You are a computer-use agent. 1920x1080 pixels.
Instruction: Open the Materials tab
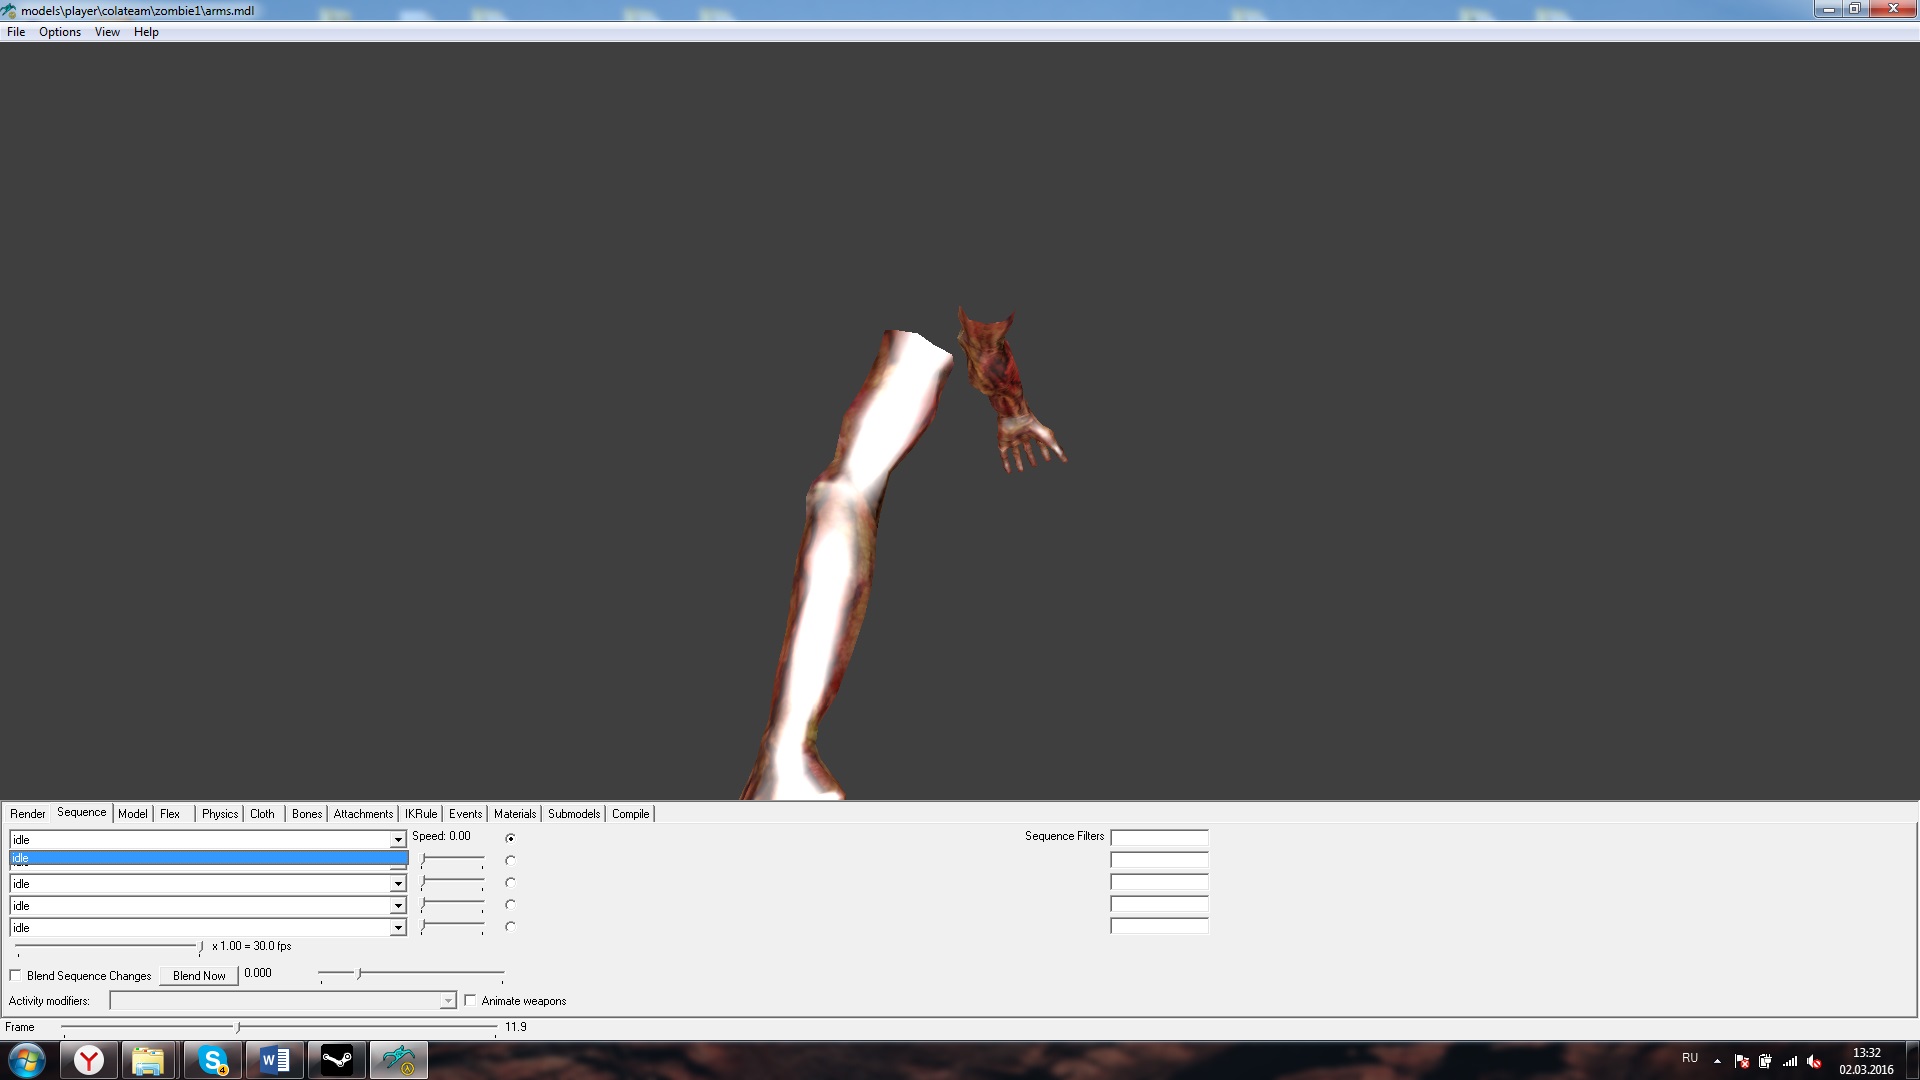515,814
